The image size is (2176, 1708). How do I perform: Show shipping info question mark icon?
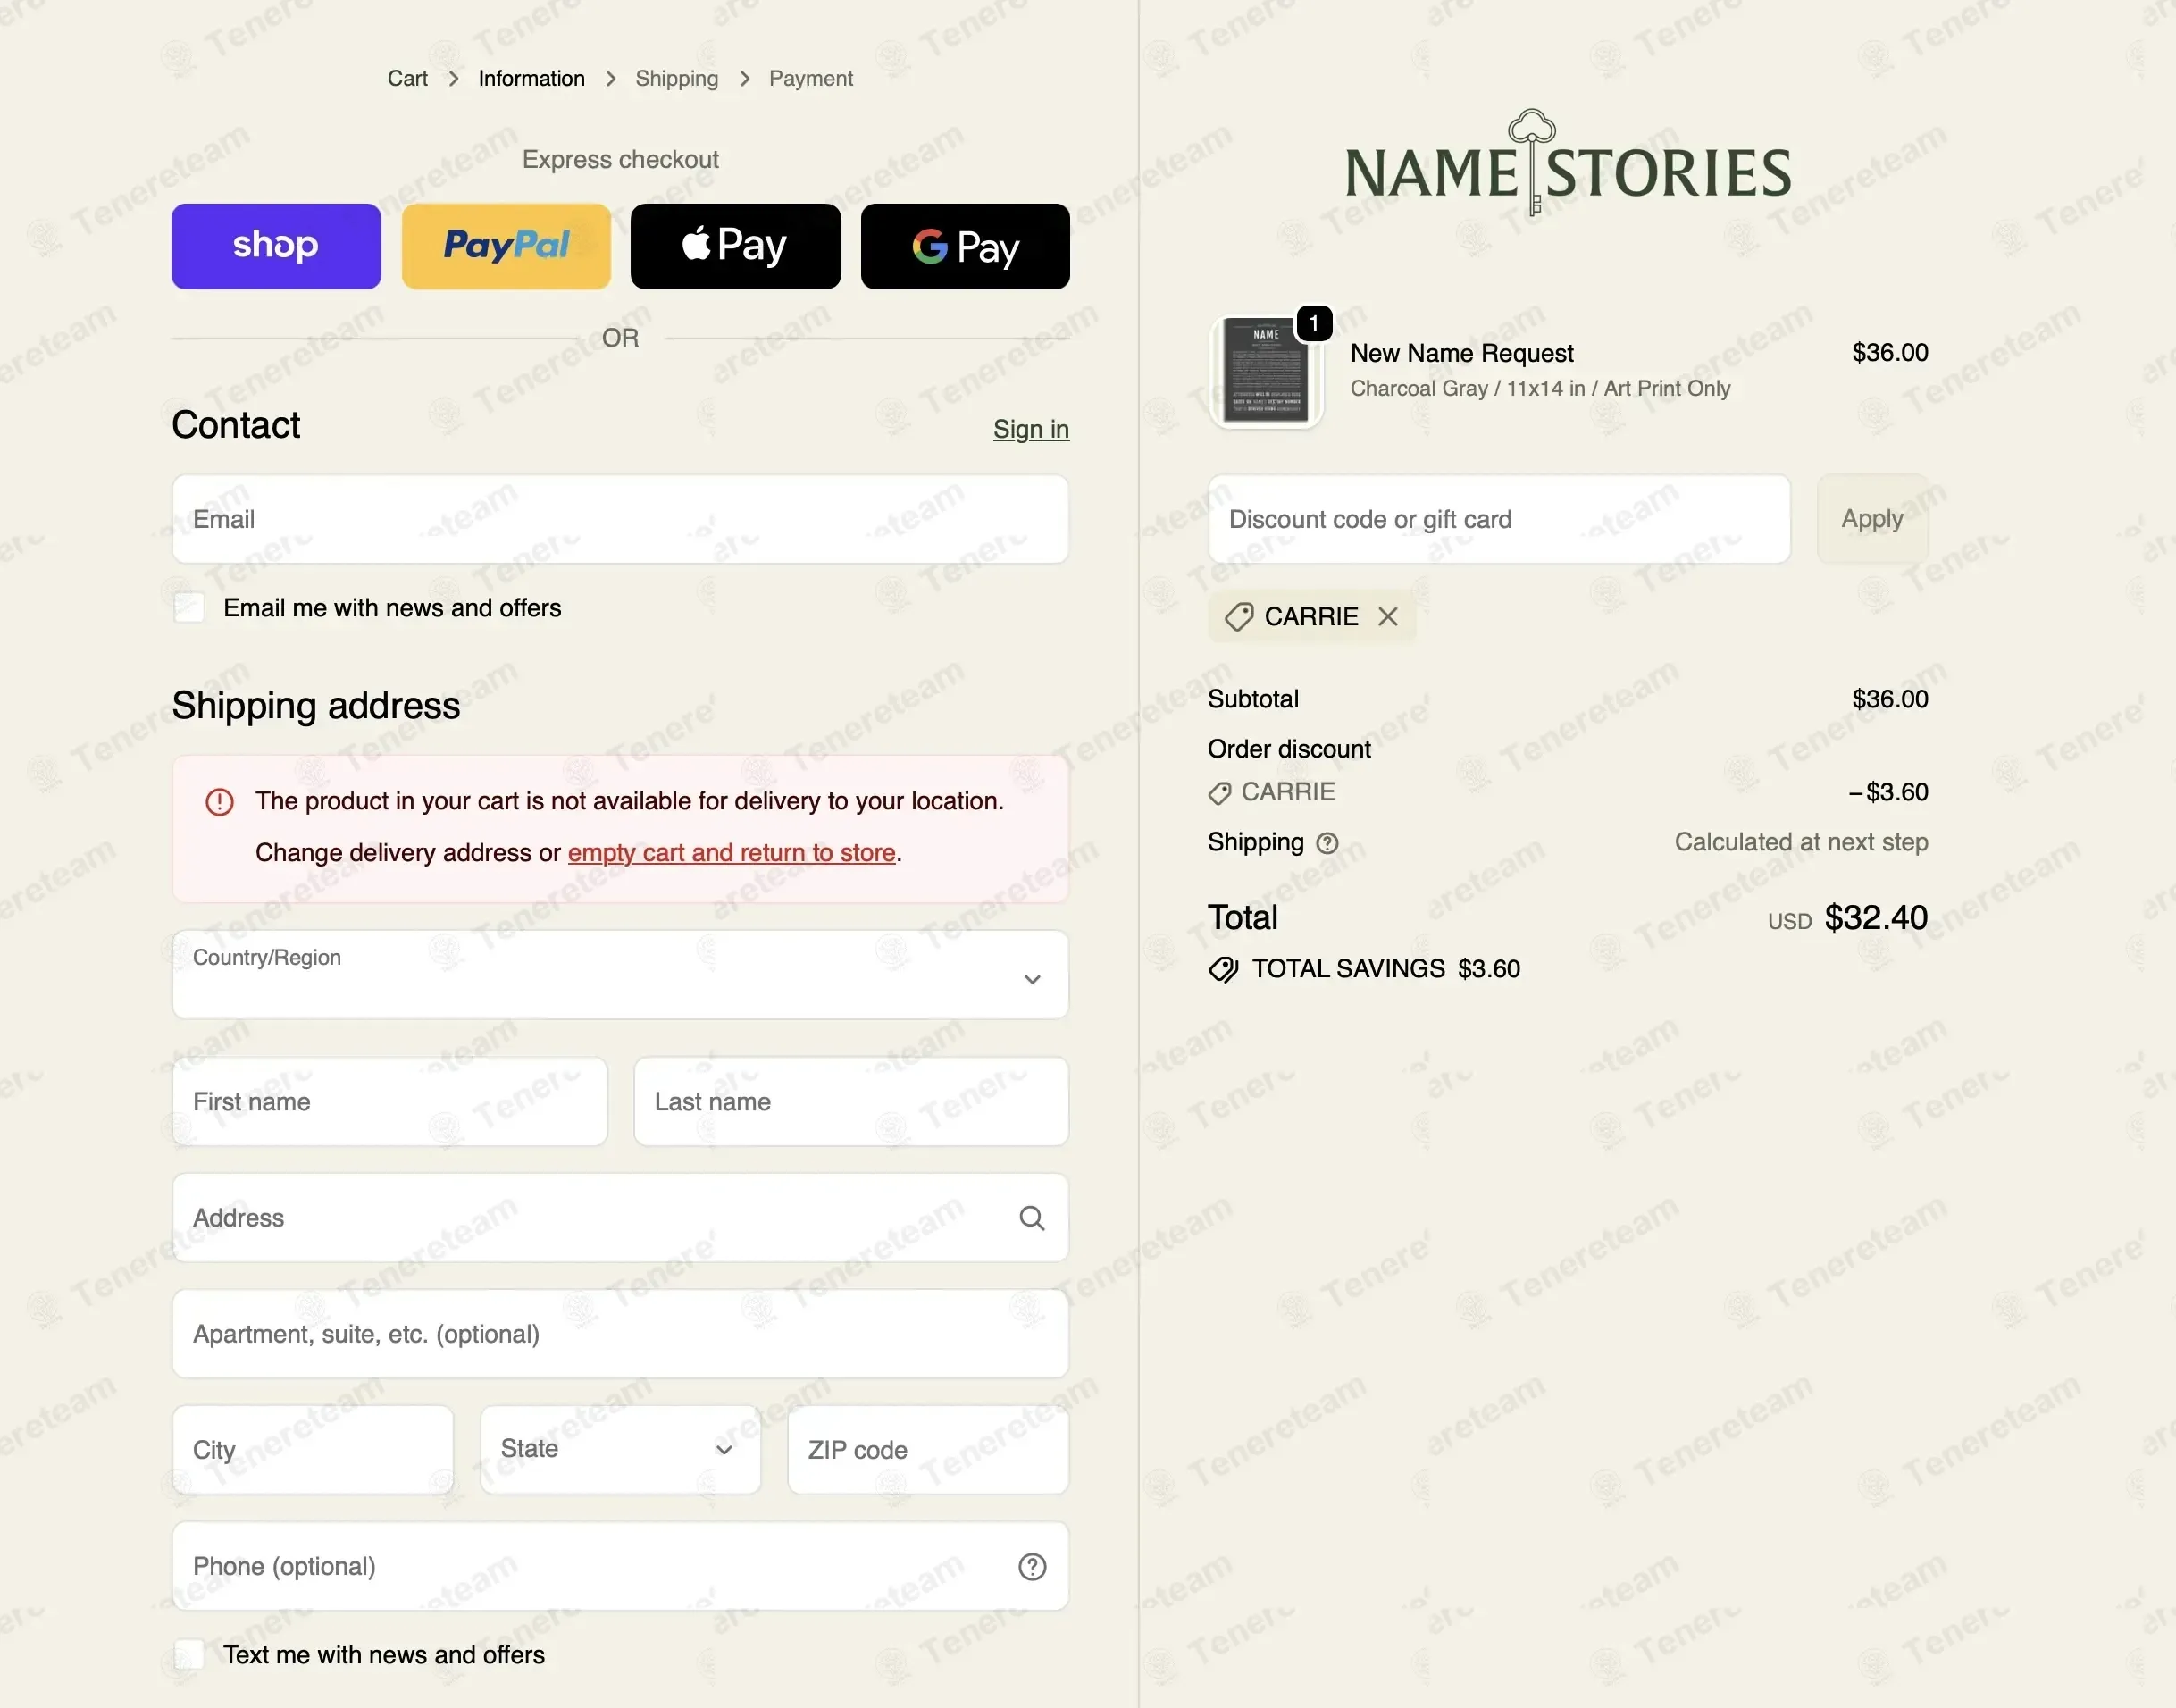click(1327, 843)
